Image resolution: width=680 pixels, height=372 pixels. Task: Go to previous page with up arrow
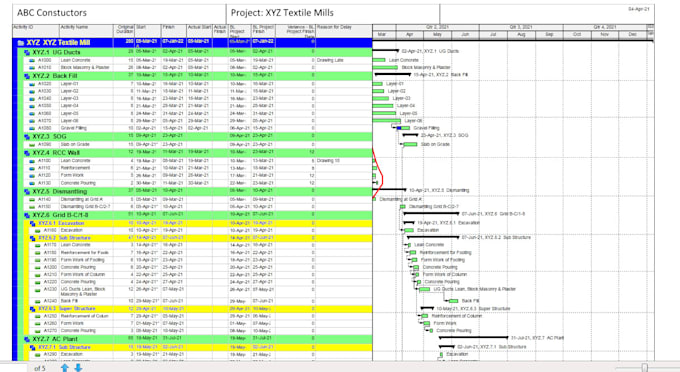pos(65,368)
